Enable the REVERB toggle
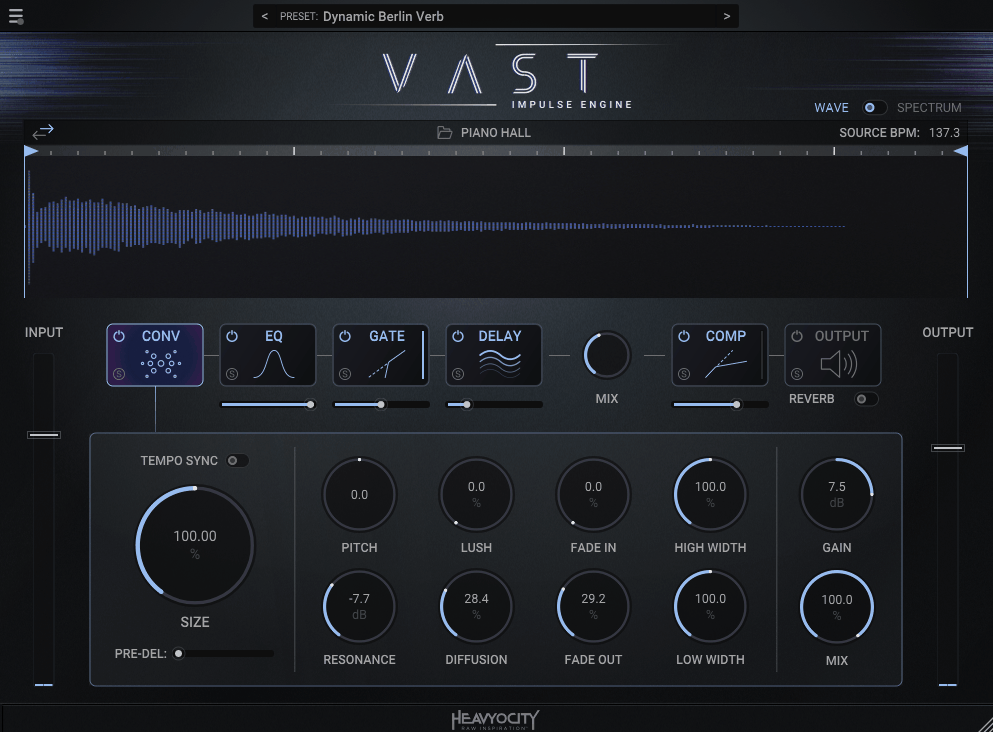 (866, 399)
